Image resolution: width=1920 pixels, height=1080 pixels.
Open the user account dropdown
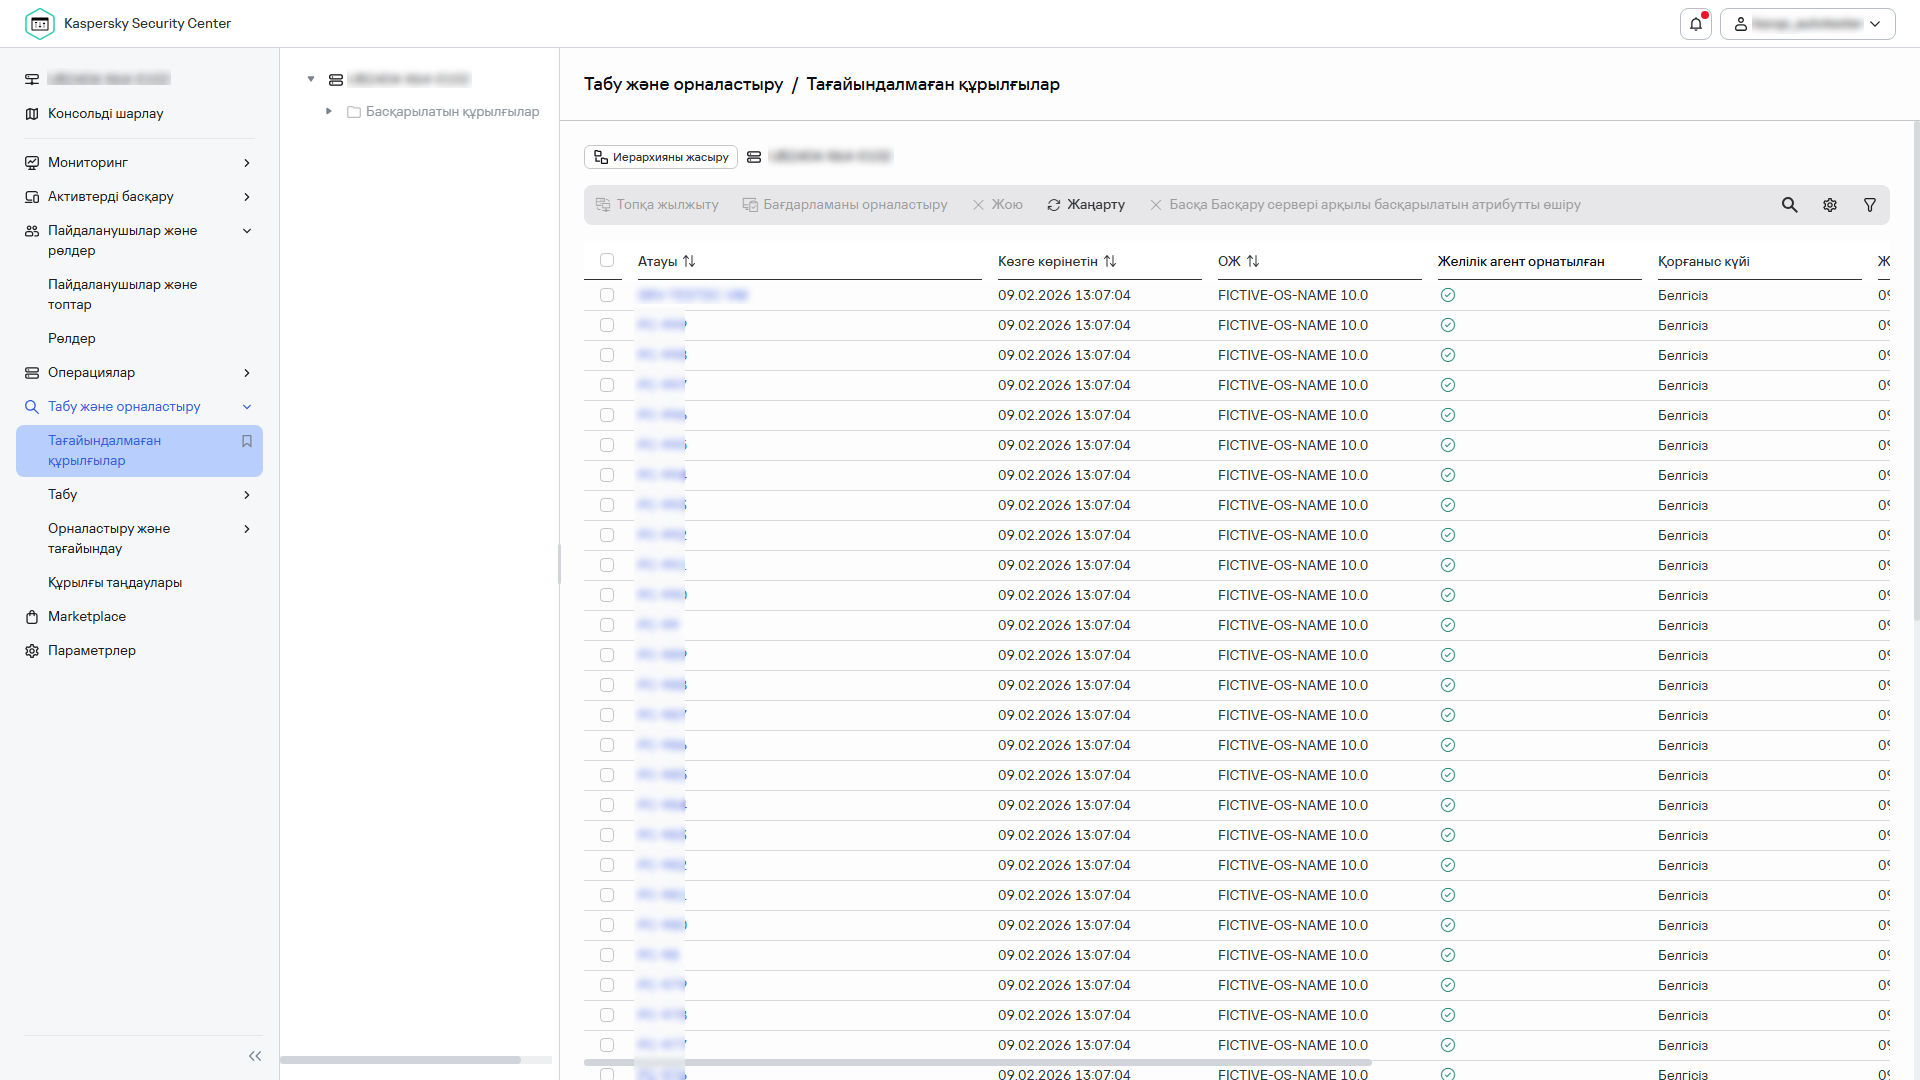[1807, 24]
